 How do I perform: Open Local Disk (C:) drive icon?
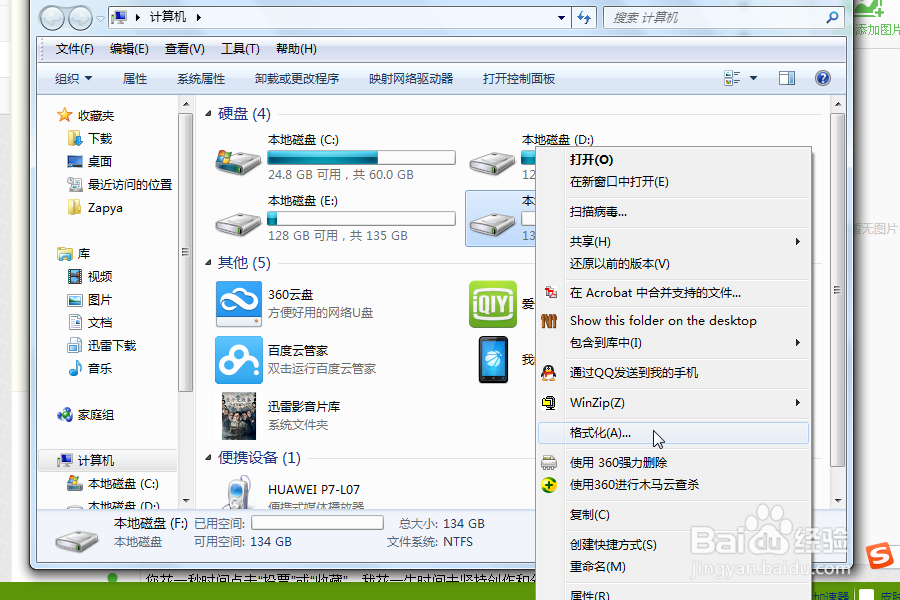pos(238,162)
